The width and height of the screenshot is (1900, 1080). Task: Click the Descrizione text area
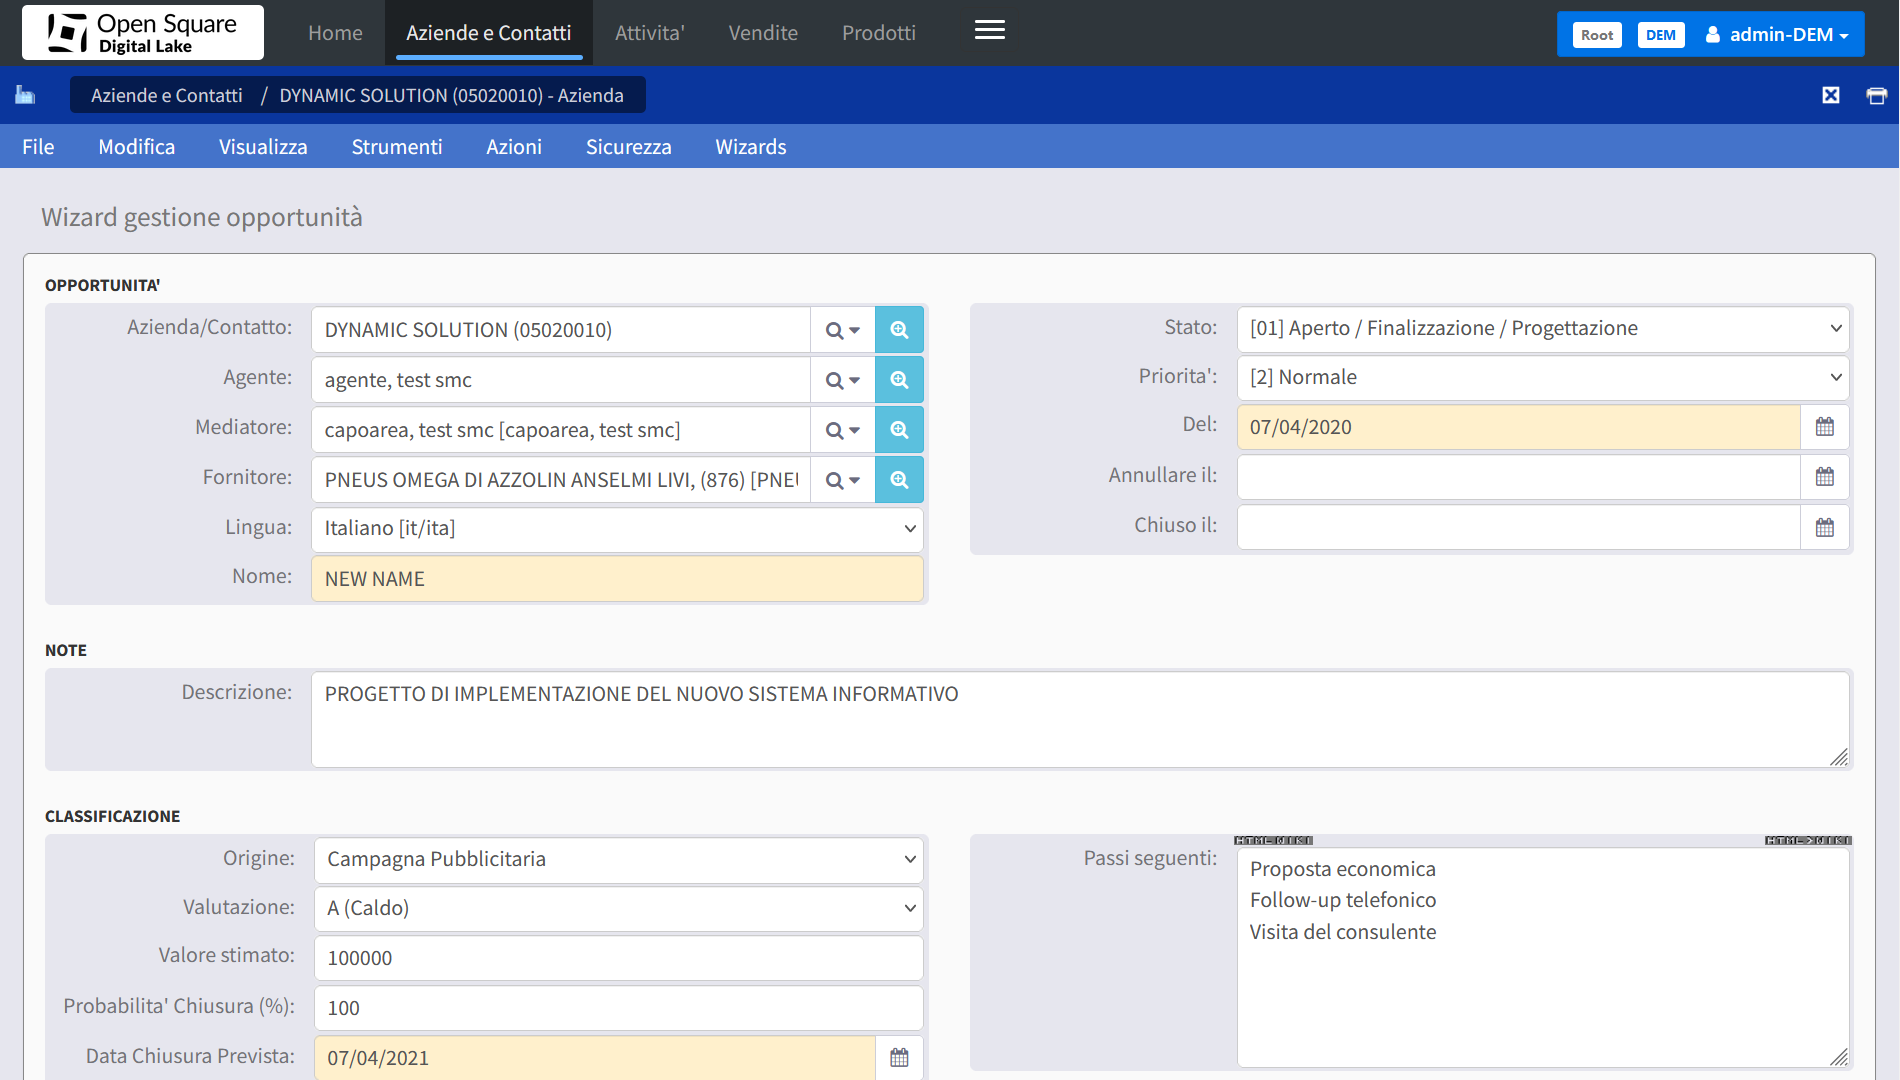point(1080,720)
